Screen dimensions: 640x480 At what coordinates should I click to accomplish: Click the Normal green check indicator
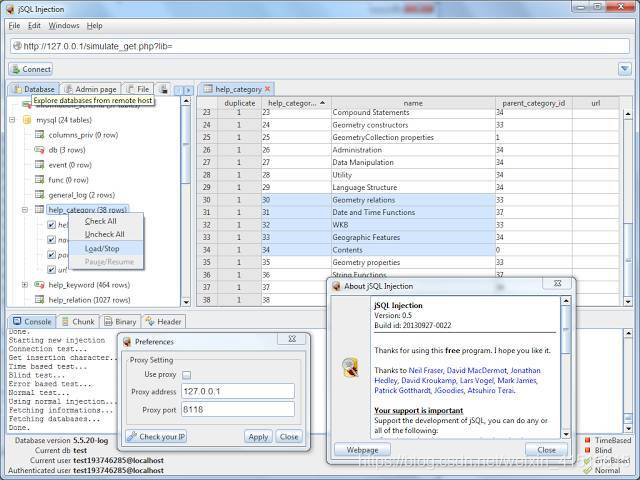tap(587, 470)
